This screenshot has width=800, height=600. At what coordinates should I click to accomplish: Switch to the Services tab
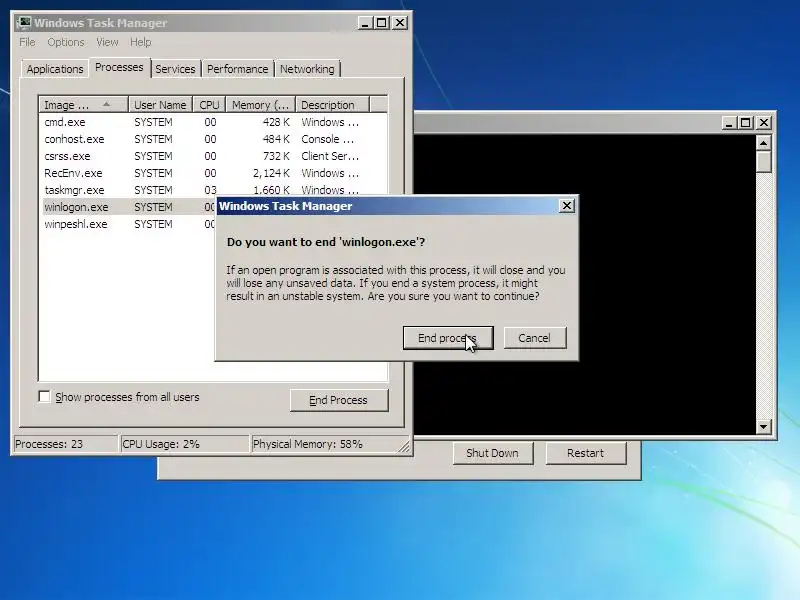[175, 69]
